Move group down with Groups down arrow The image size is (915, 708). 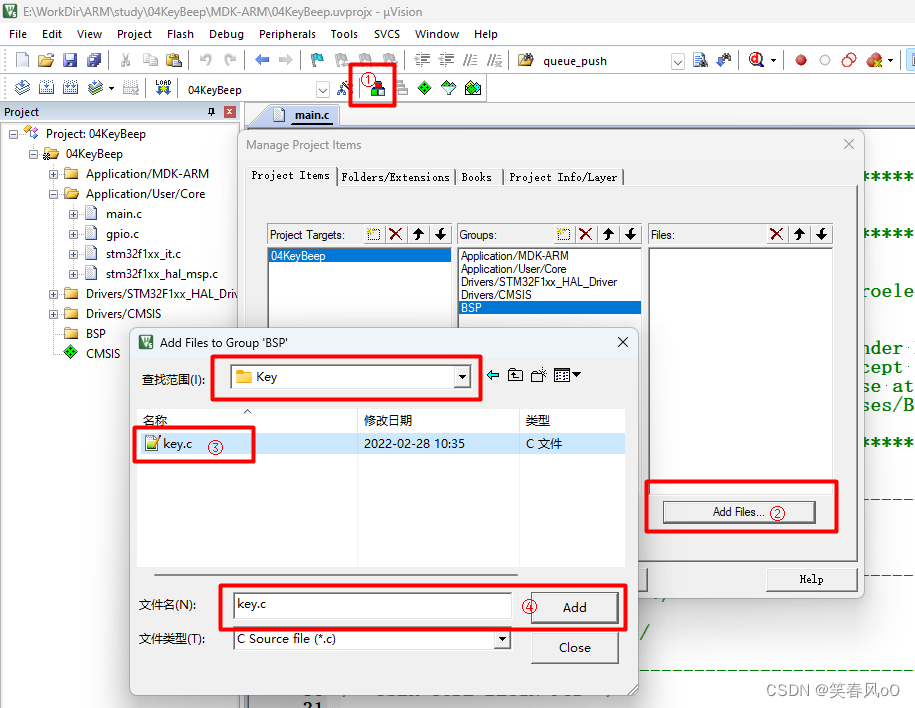[630, 235]
